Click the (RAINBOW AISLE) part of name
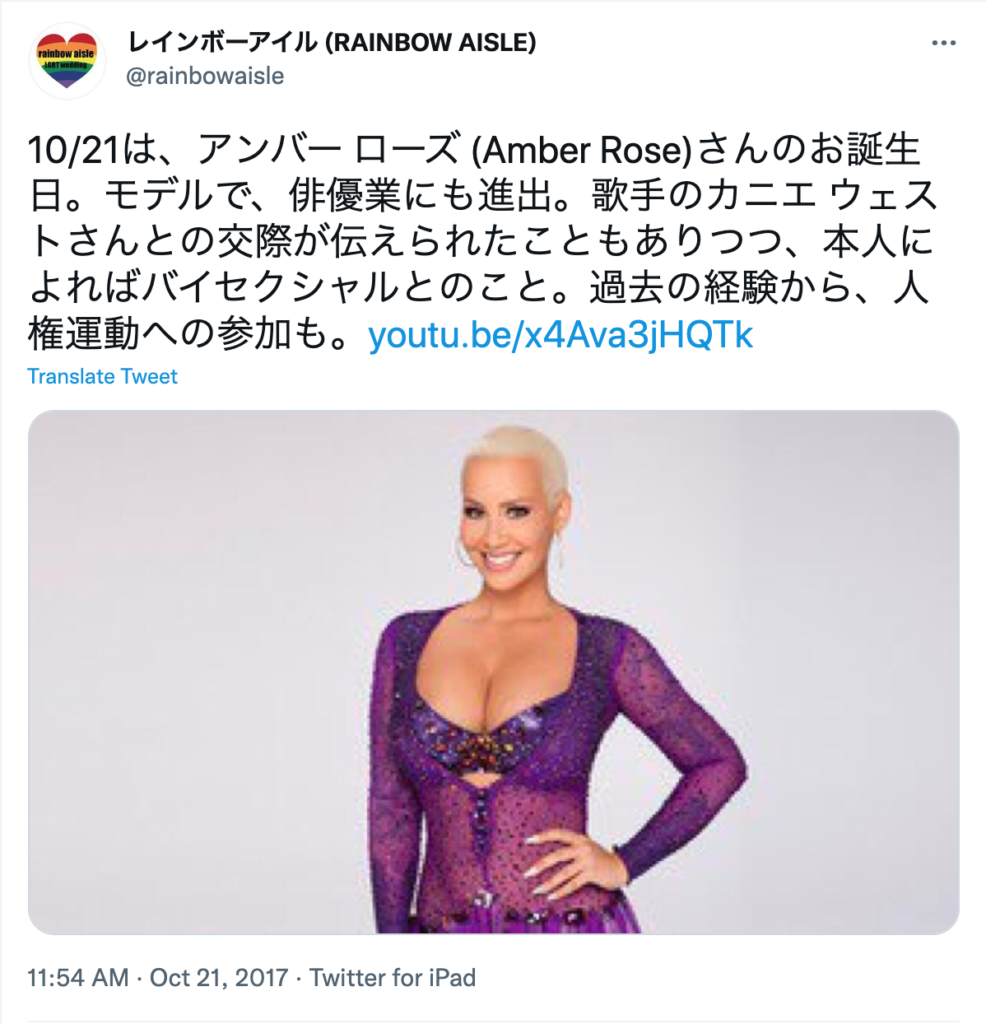986x1024 pixels. [430, 42]
